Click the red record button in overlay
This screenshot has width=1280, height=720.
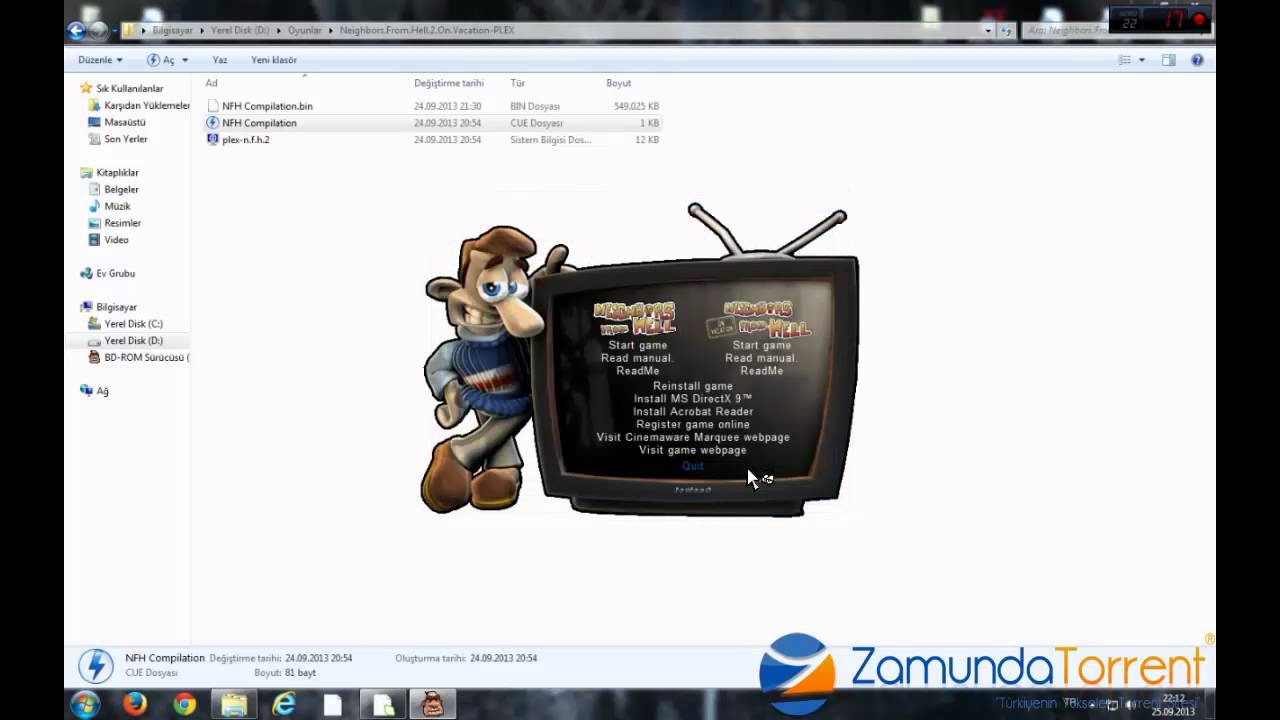[1198, 20]
